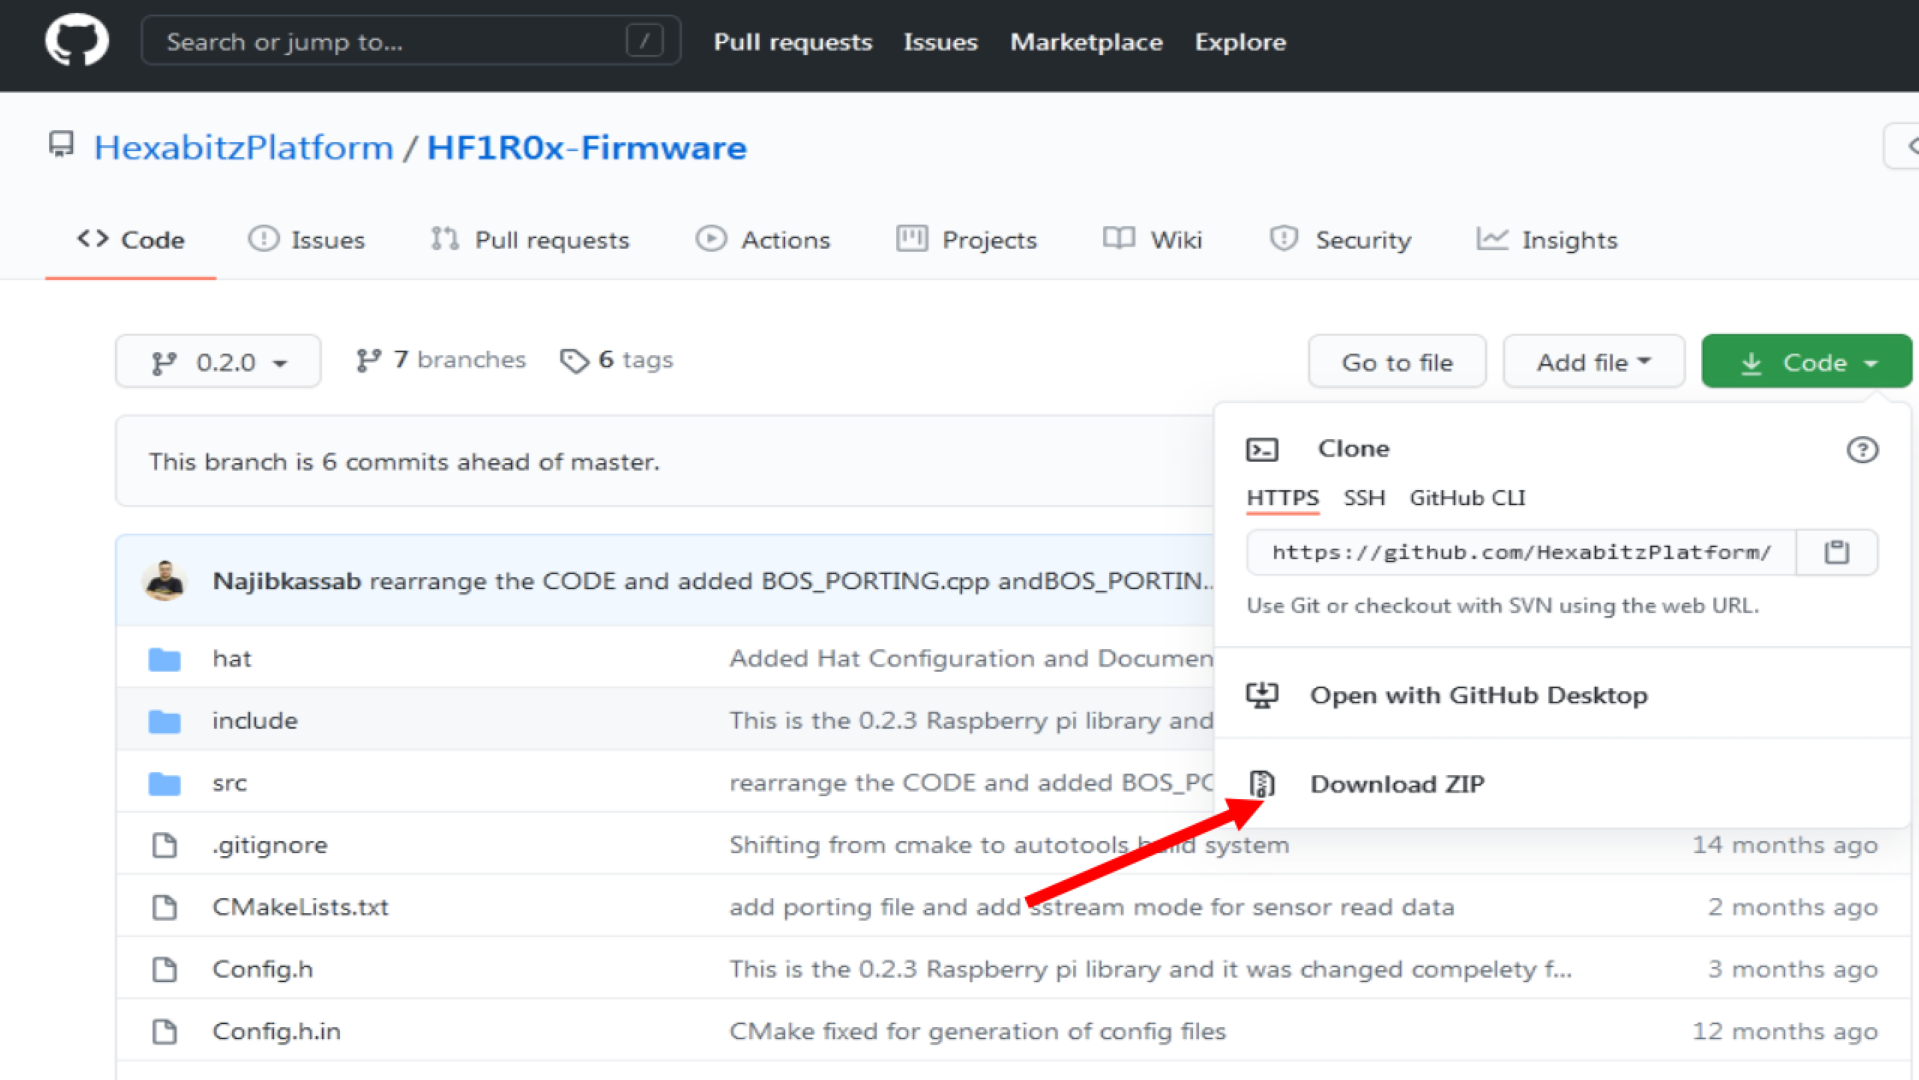Select the SSH clone option

coord(1364,498)
